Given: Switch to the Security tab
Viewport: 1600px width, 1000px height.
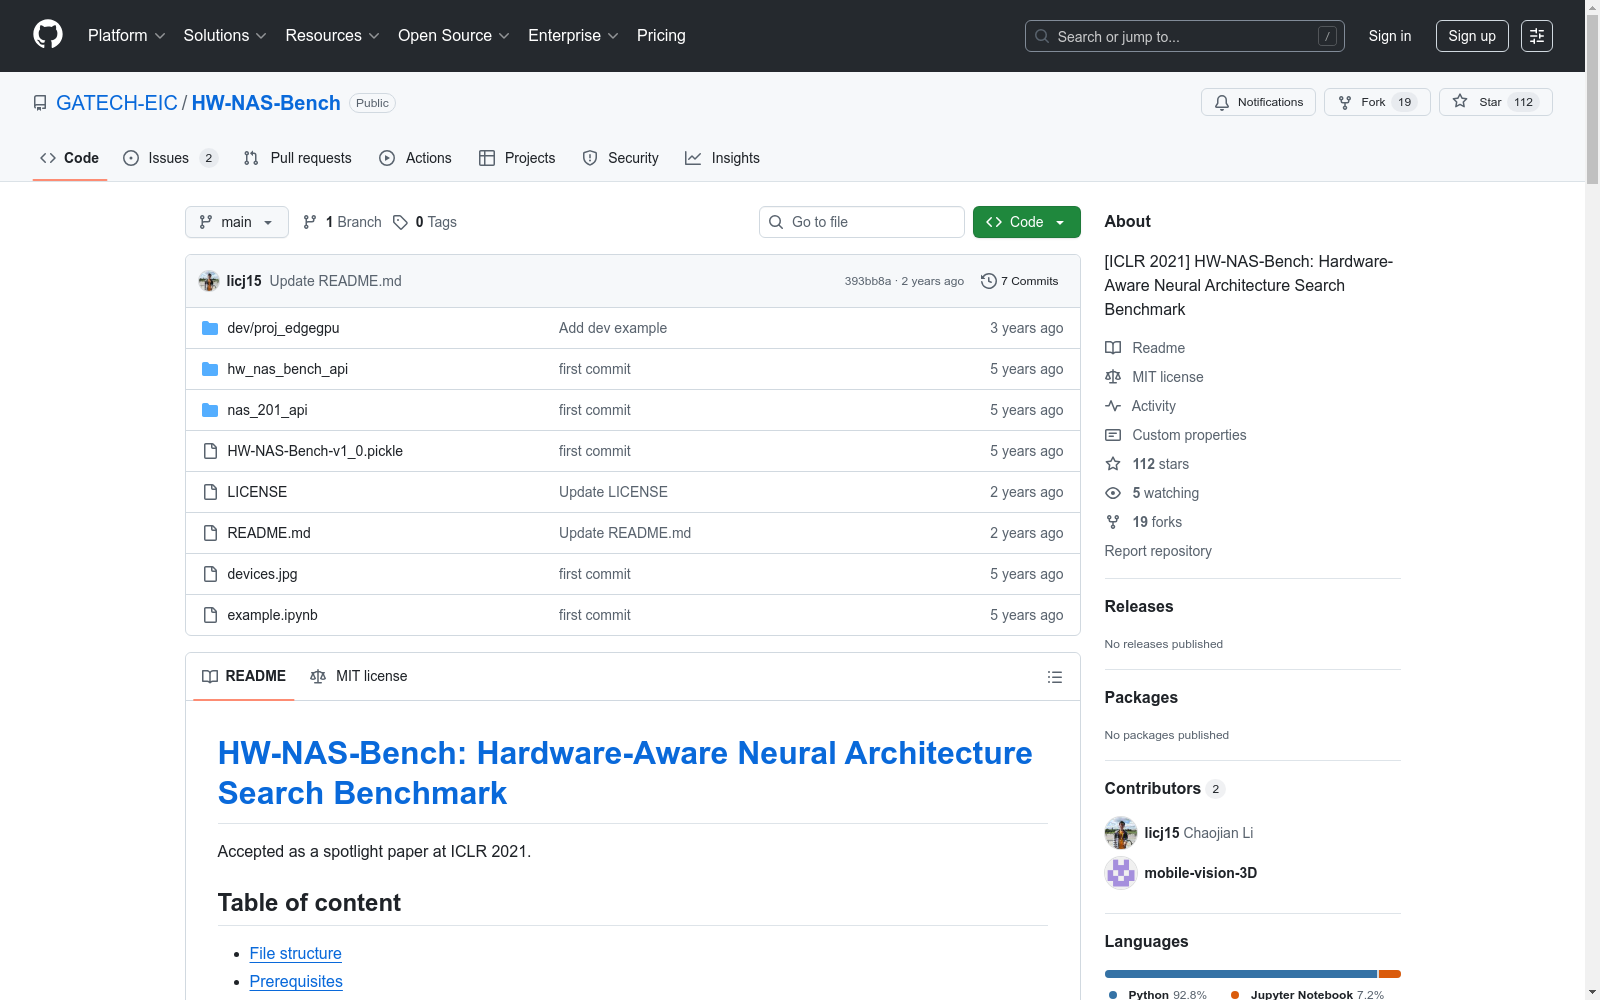Looking at the screenshot, I should point(621,158).
